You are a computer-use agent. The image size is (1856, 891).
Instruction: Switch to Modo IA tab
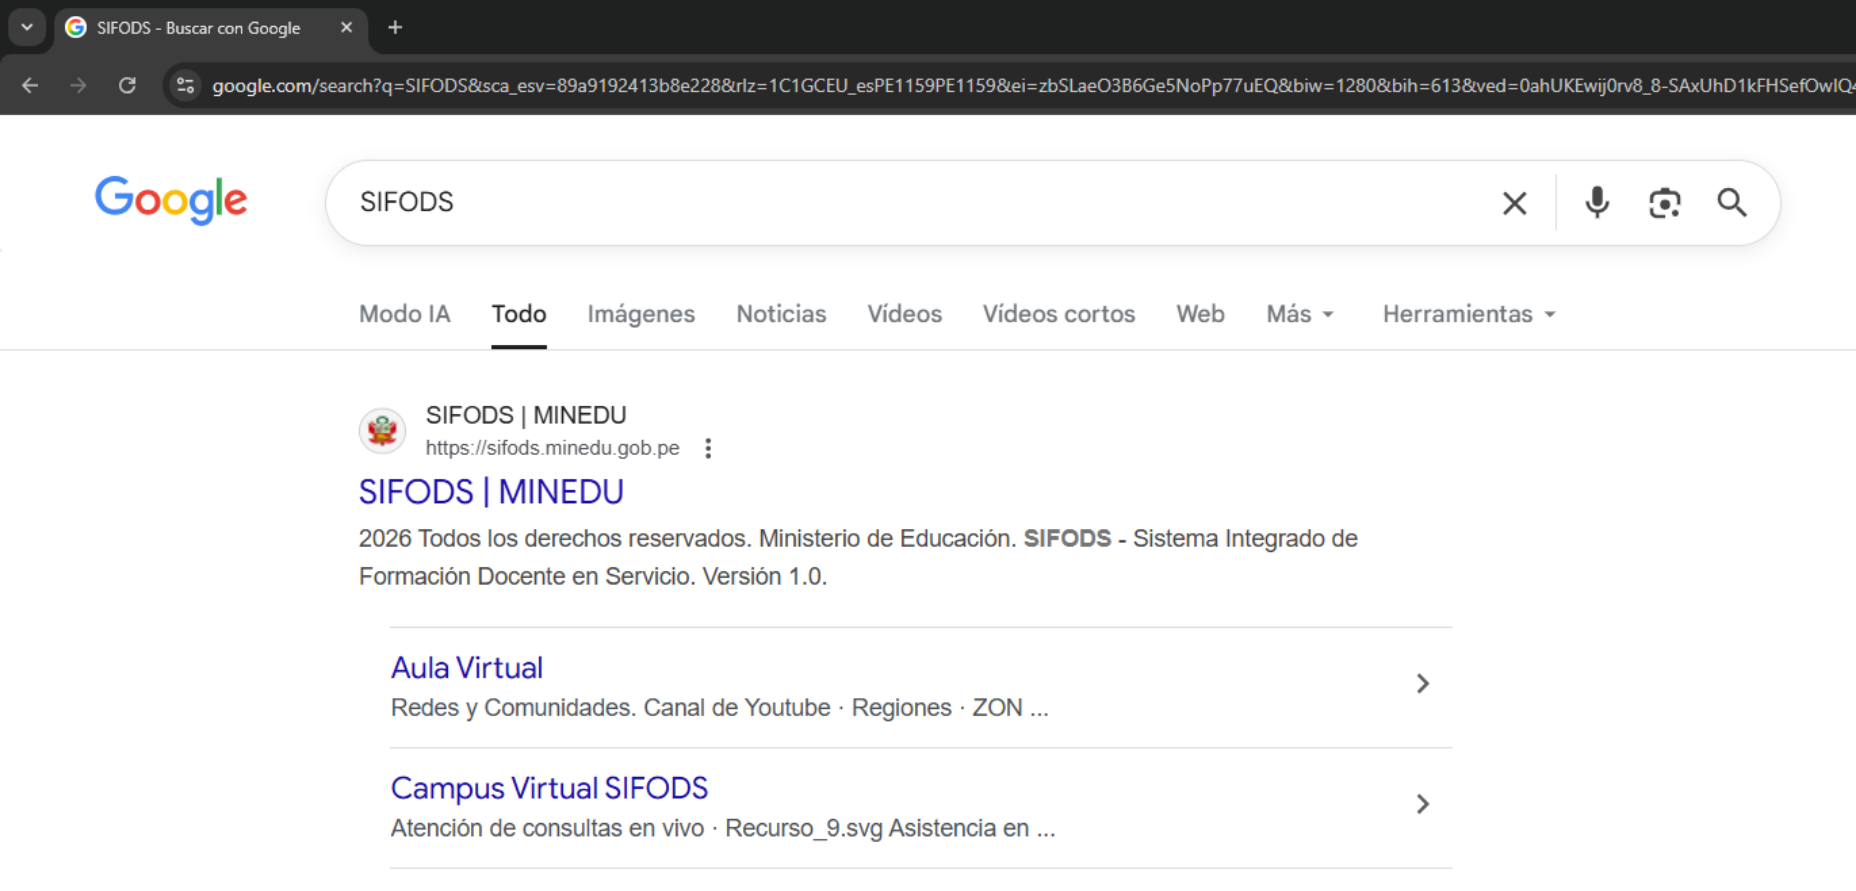point(404,314)
